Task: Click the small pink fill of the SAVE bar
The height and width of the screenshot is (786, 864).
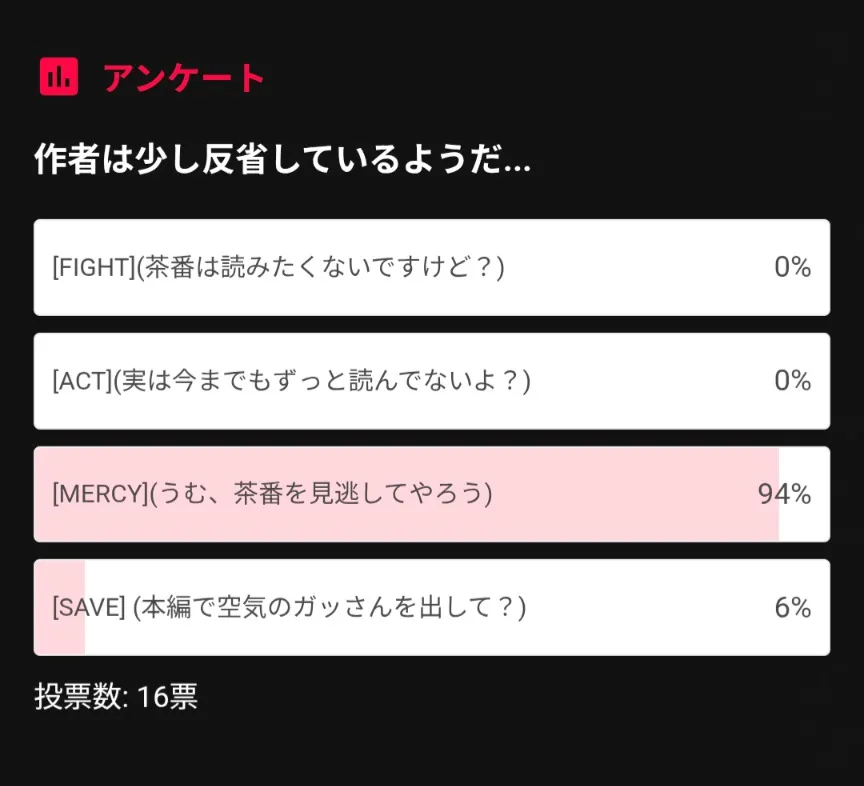Action: [x=60, y=635]
